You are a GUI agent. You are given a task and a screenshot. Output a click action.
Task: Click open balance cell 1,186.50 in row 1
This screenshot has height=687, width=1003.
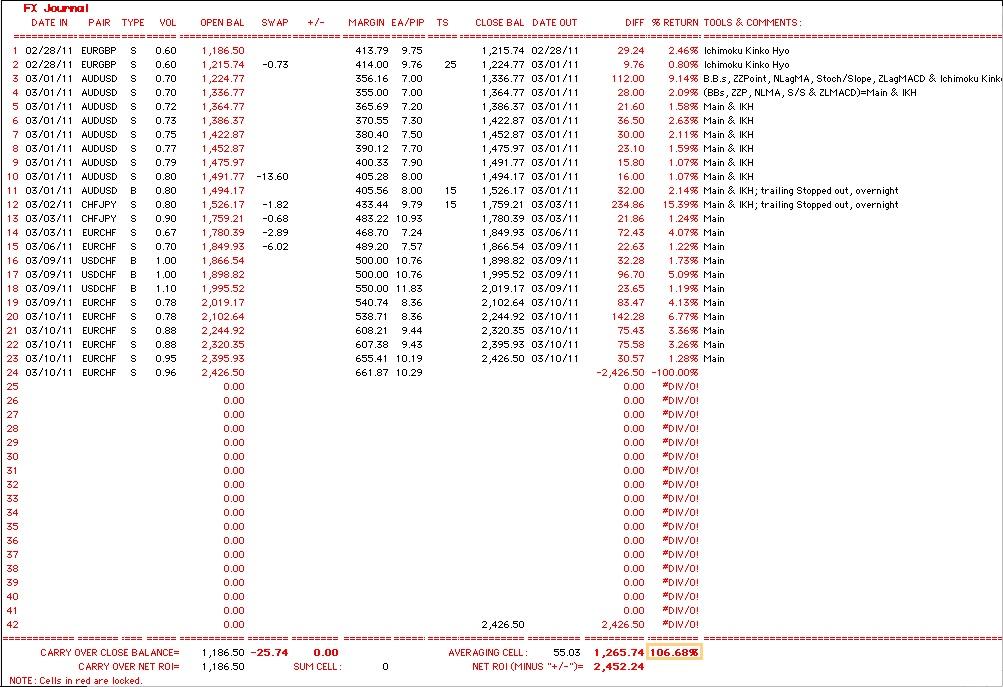coord(223,51)
